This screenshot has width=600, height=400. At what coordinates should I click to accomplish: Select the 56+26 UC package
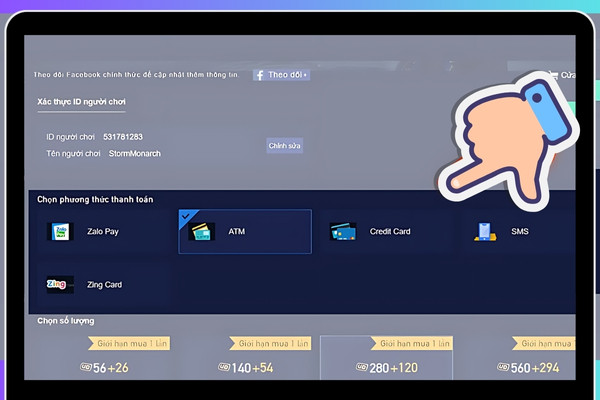(104, 358)
